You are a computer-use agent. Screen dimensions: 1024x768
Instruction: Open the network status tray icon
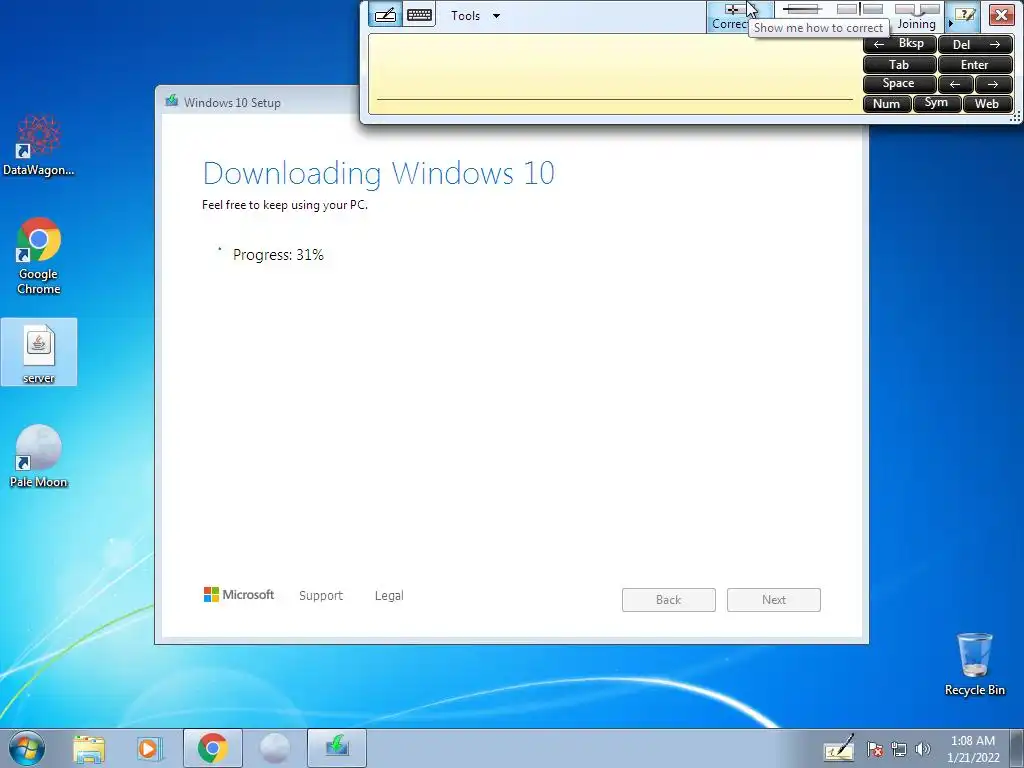point(899,749)
